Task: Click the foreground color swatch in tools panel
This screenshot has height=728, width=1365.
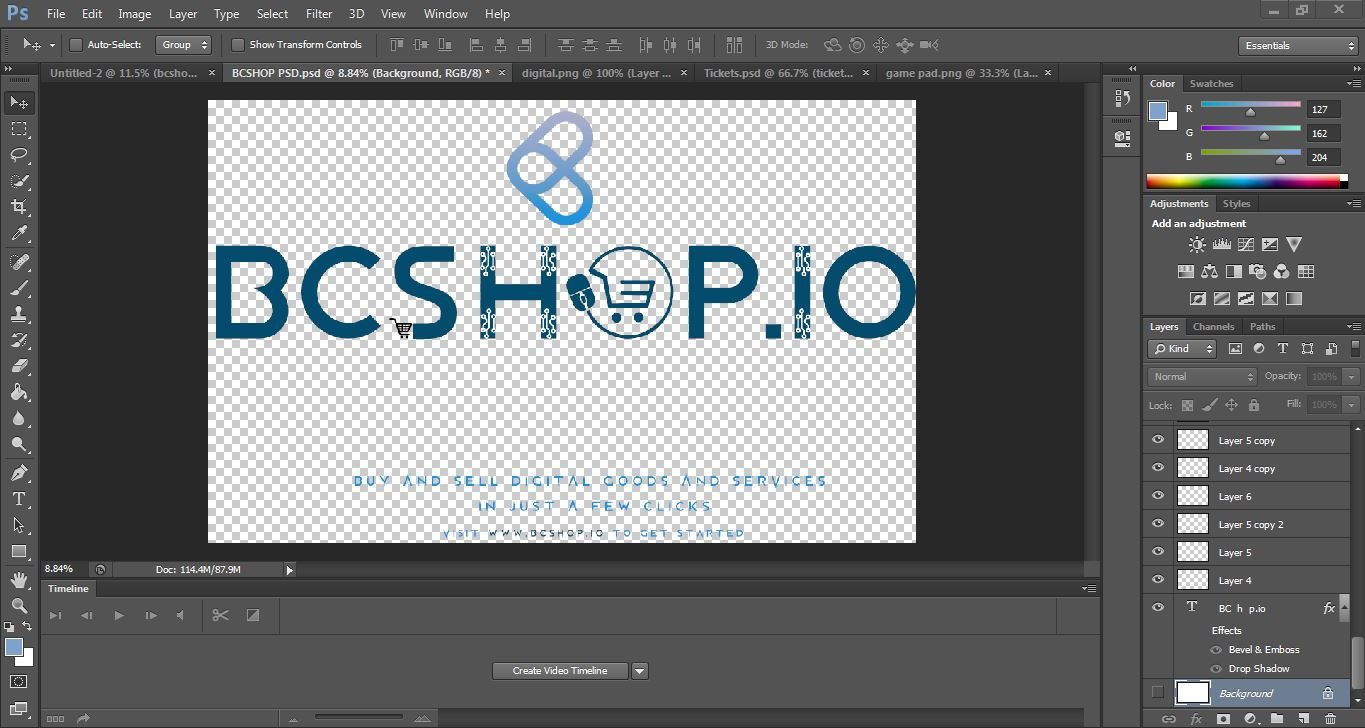Action: pos(14,648)
